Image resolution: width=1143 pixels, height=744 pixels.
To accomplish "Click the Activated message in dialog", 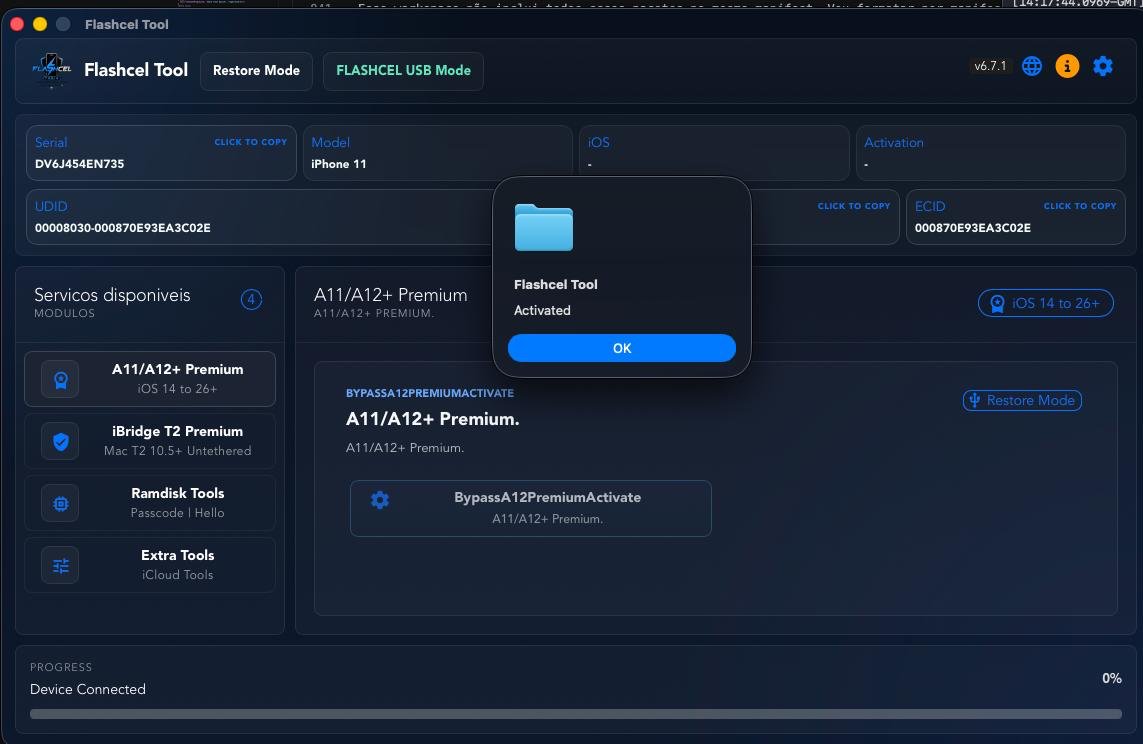I will coord(542,310).
